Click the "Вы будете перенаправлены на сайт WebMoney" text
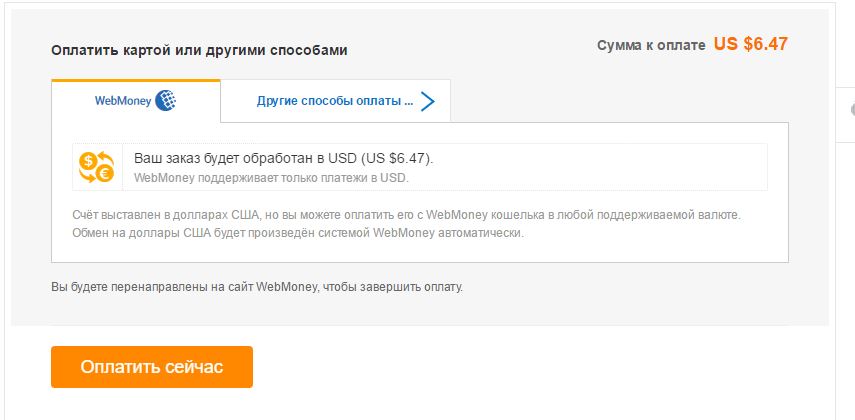The height and width of the screenshot is (420, 855). (x=257, y=287)
